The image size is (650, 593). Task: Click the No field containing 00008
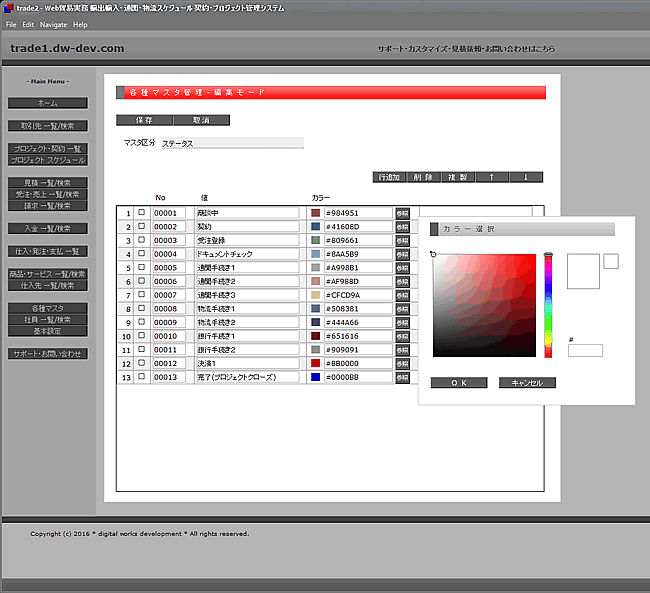click(x=169, y=309)
